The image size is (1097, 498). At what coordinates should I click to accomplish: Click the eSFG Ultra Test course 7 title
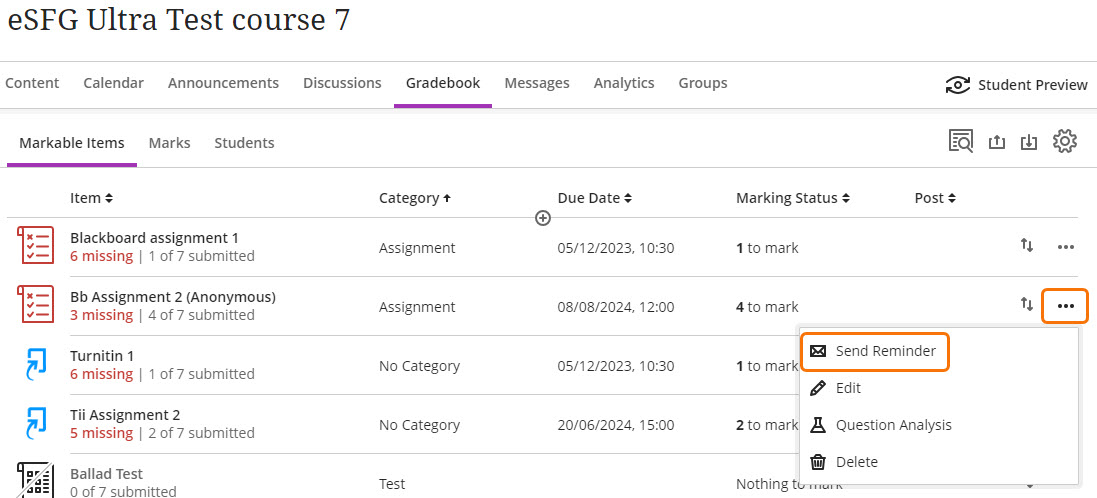178,20
